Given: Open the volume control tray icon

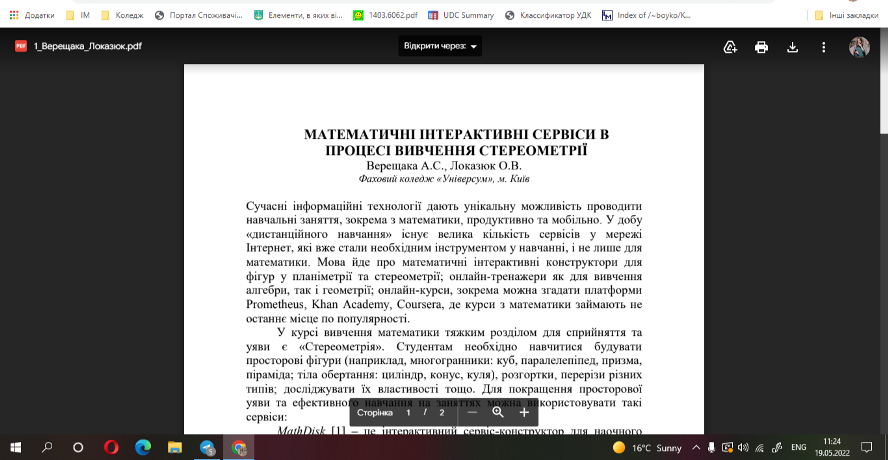Looking at the screenshot, I should tap(744, 448).
